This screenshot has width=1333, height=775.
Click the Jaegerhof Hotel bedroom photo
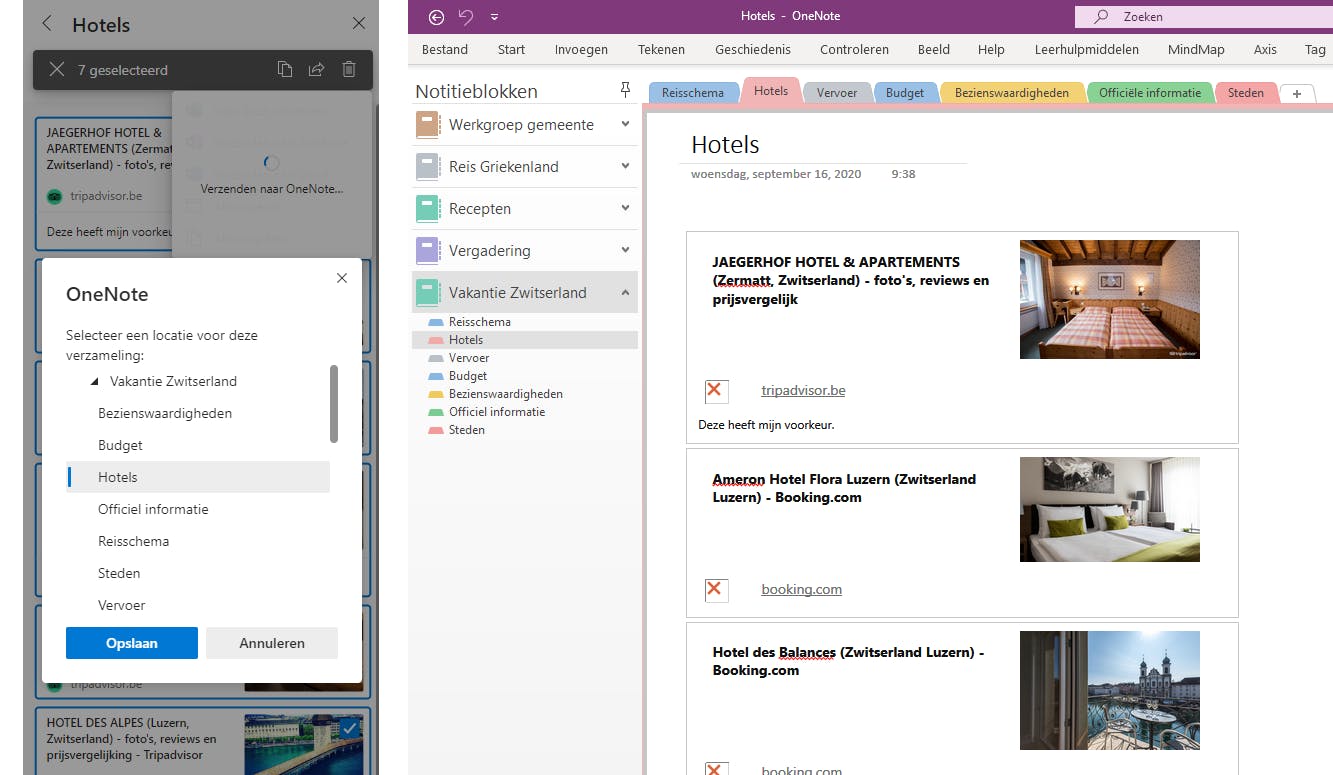coord(1109,299)
